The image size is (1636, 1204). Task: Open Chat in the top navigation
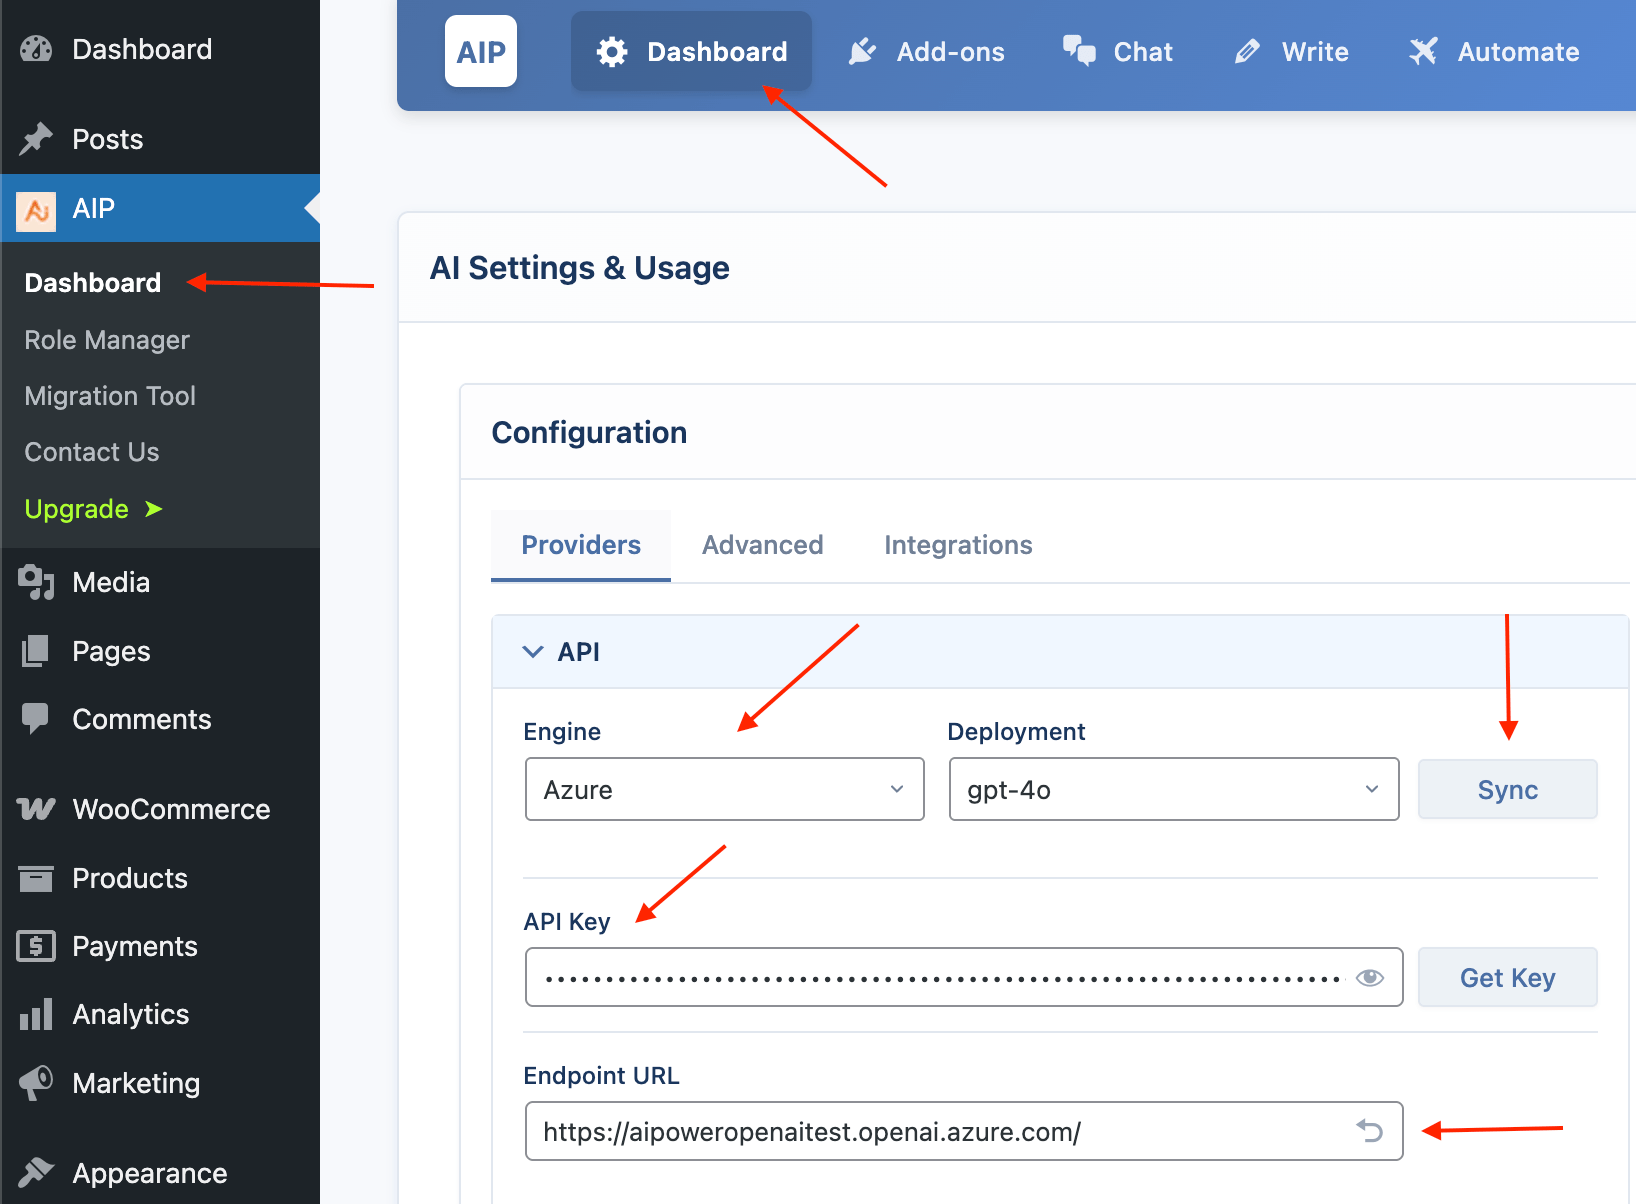tap(1118, 52)
